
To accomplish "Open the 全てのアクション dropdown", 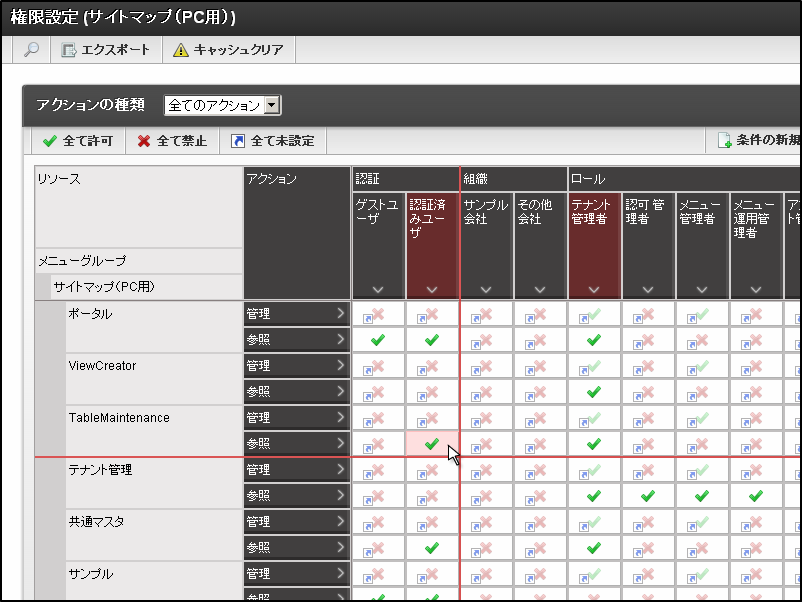I will (x=222, y=105).
